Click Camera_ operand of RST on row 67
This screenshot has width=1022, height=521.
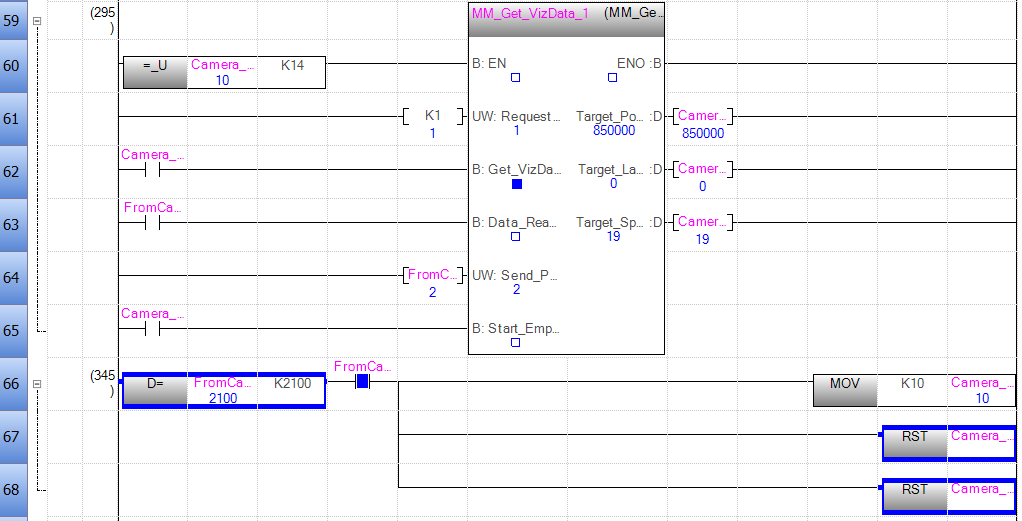[982, 436]
